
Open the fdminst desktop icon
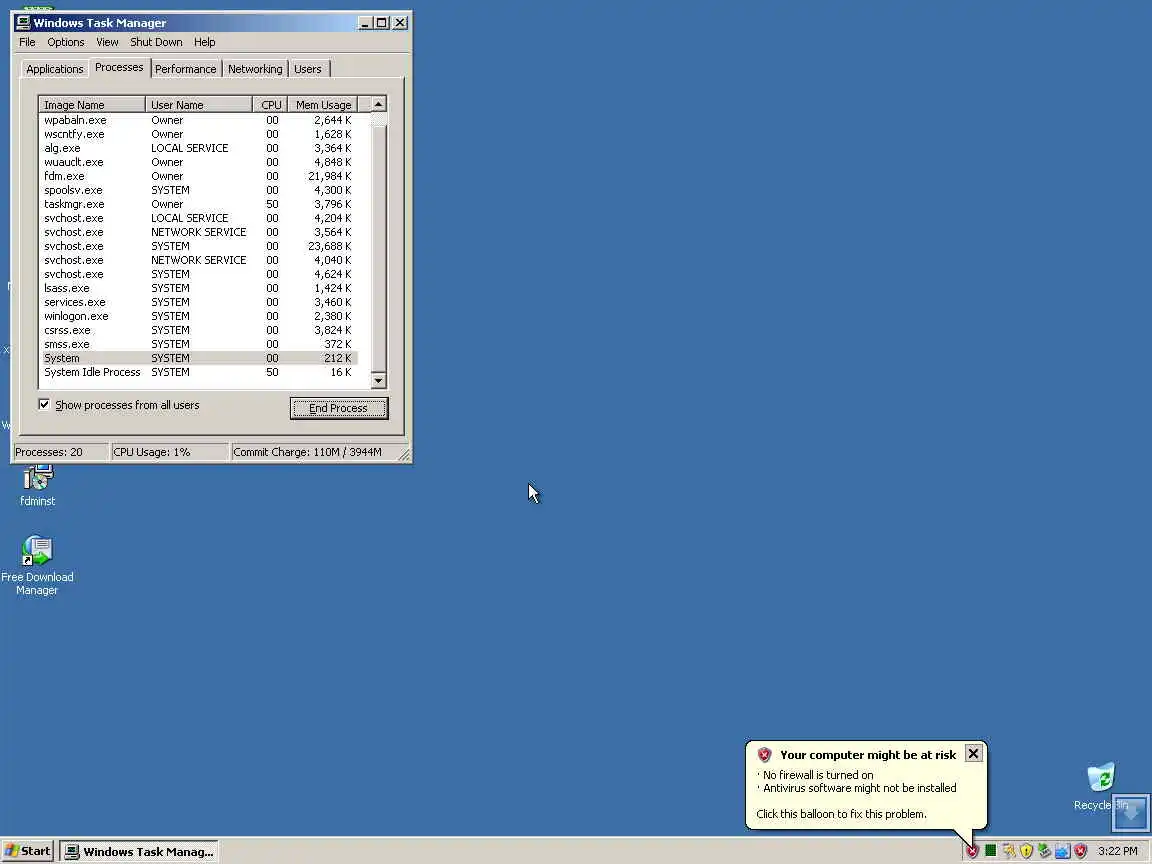(x=37, y=486)
